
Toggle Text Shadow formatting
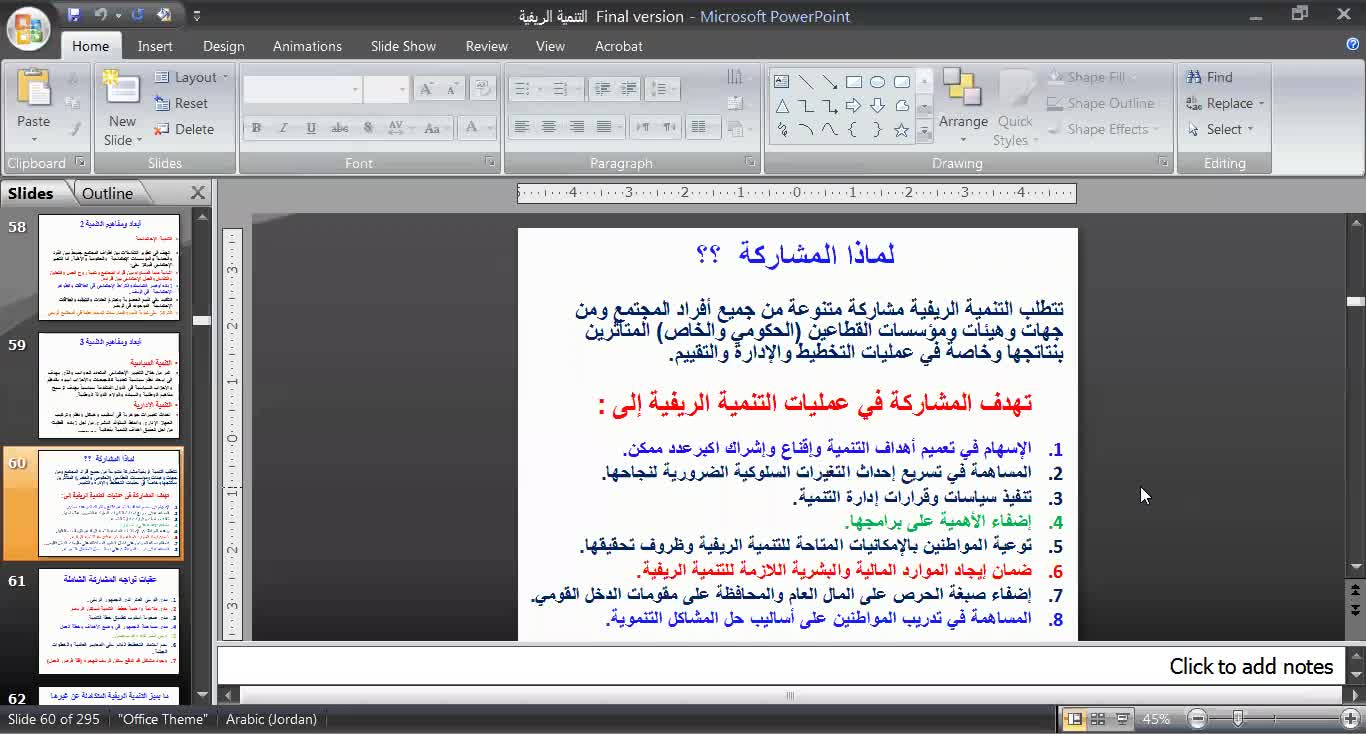368,128
